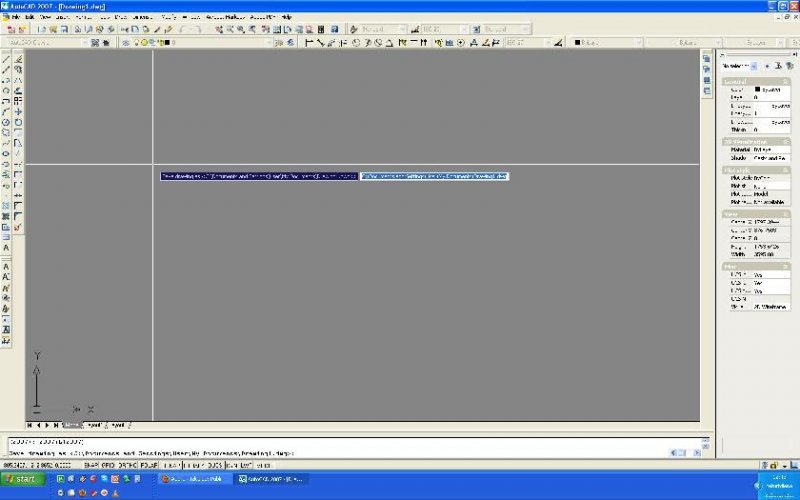The width and height of the screenshot is (800, 500).
Task: Toggle OTRACK in status bar
Action: pos(194,465)
